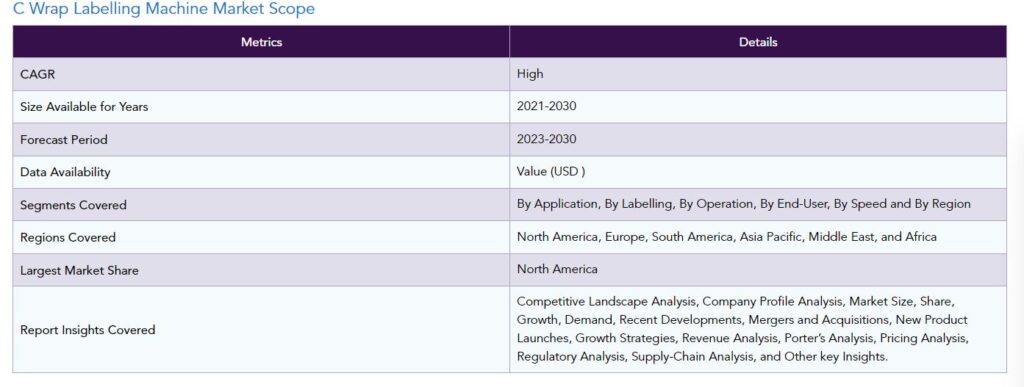Click the North America, Europe regions list
1024x387 pixels.
pos(727,237)
